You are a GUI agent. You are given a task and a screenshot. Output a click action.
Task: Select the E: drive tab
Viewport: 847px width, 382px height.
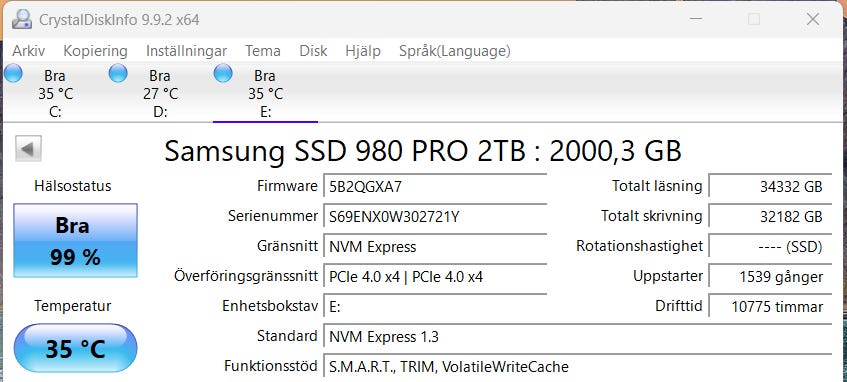[x=265, y=93]
